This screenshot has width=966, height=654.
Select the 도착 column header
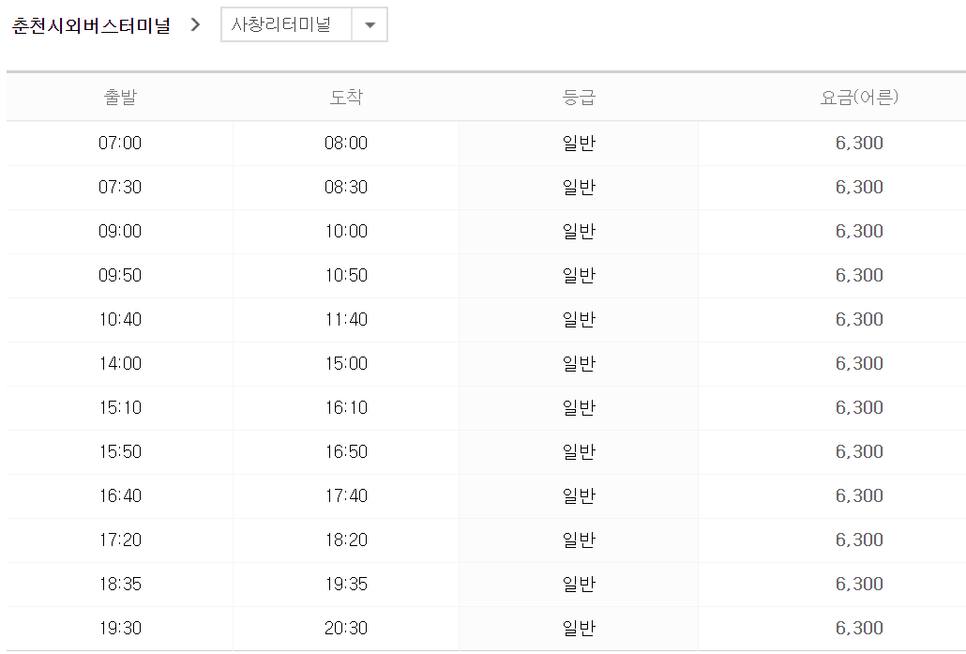pos(346,98)
